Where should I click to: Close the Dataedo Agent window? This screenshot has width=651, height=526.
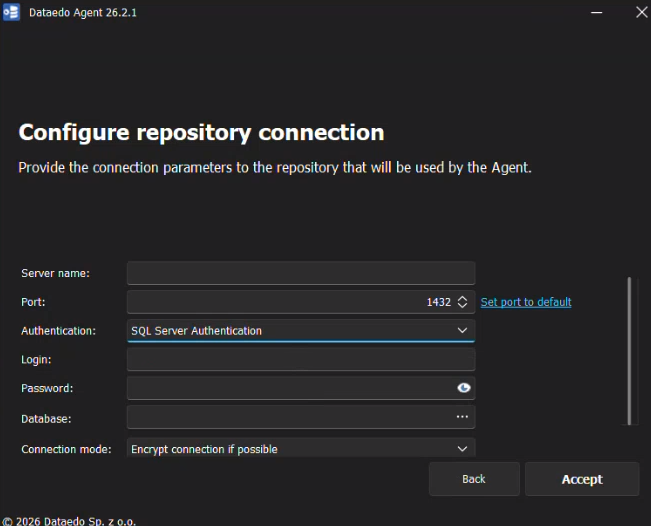coord(641,12)
